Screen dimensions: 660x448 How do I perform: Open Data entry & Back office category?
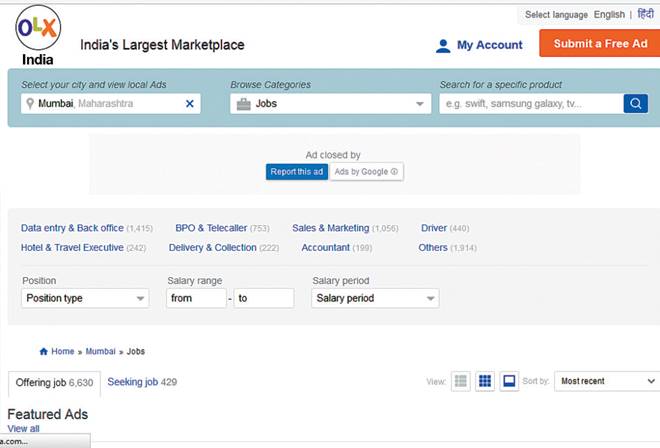click(x=72, y=228)
